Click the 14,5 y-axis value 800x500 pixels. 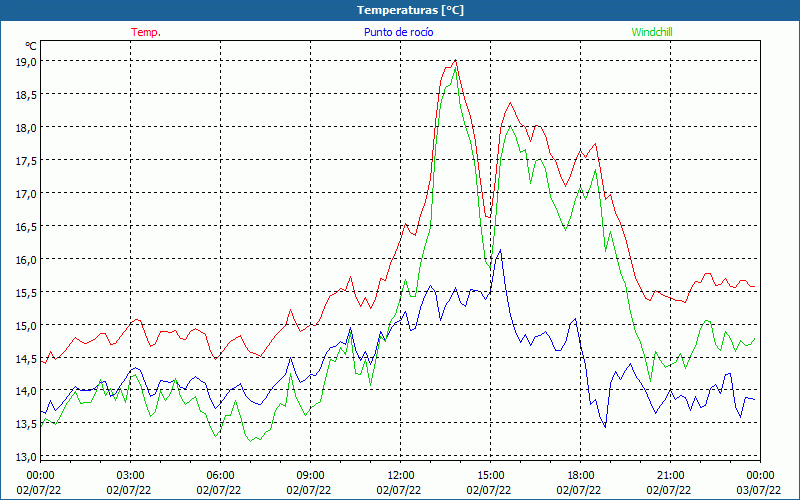[x=26, y=358]
